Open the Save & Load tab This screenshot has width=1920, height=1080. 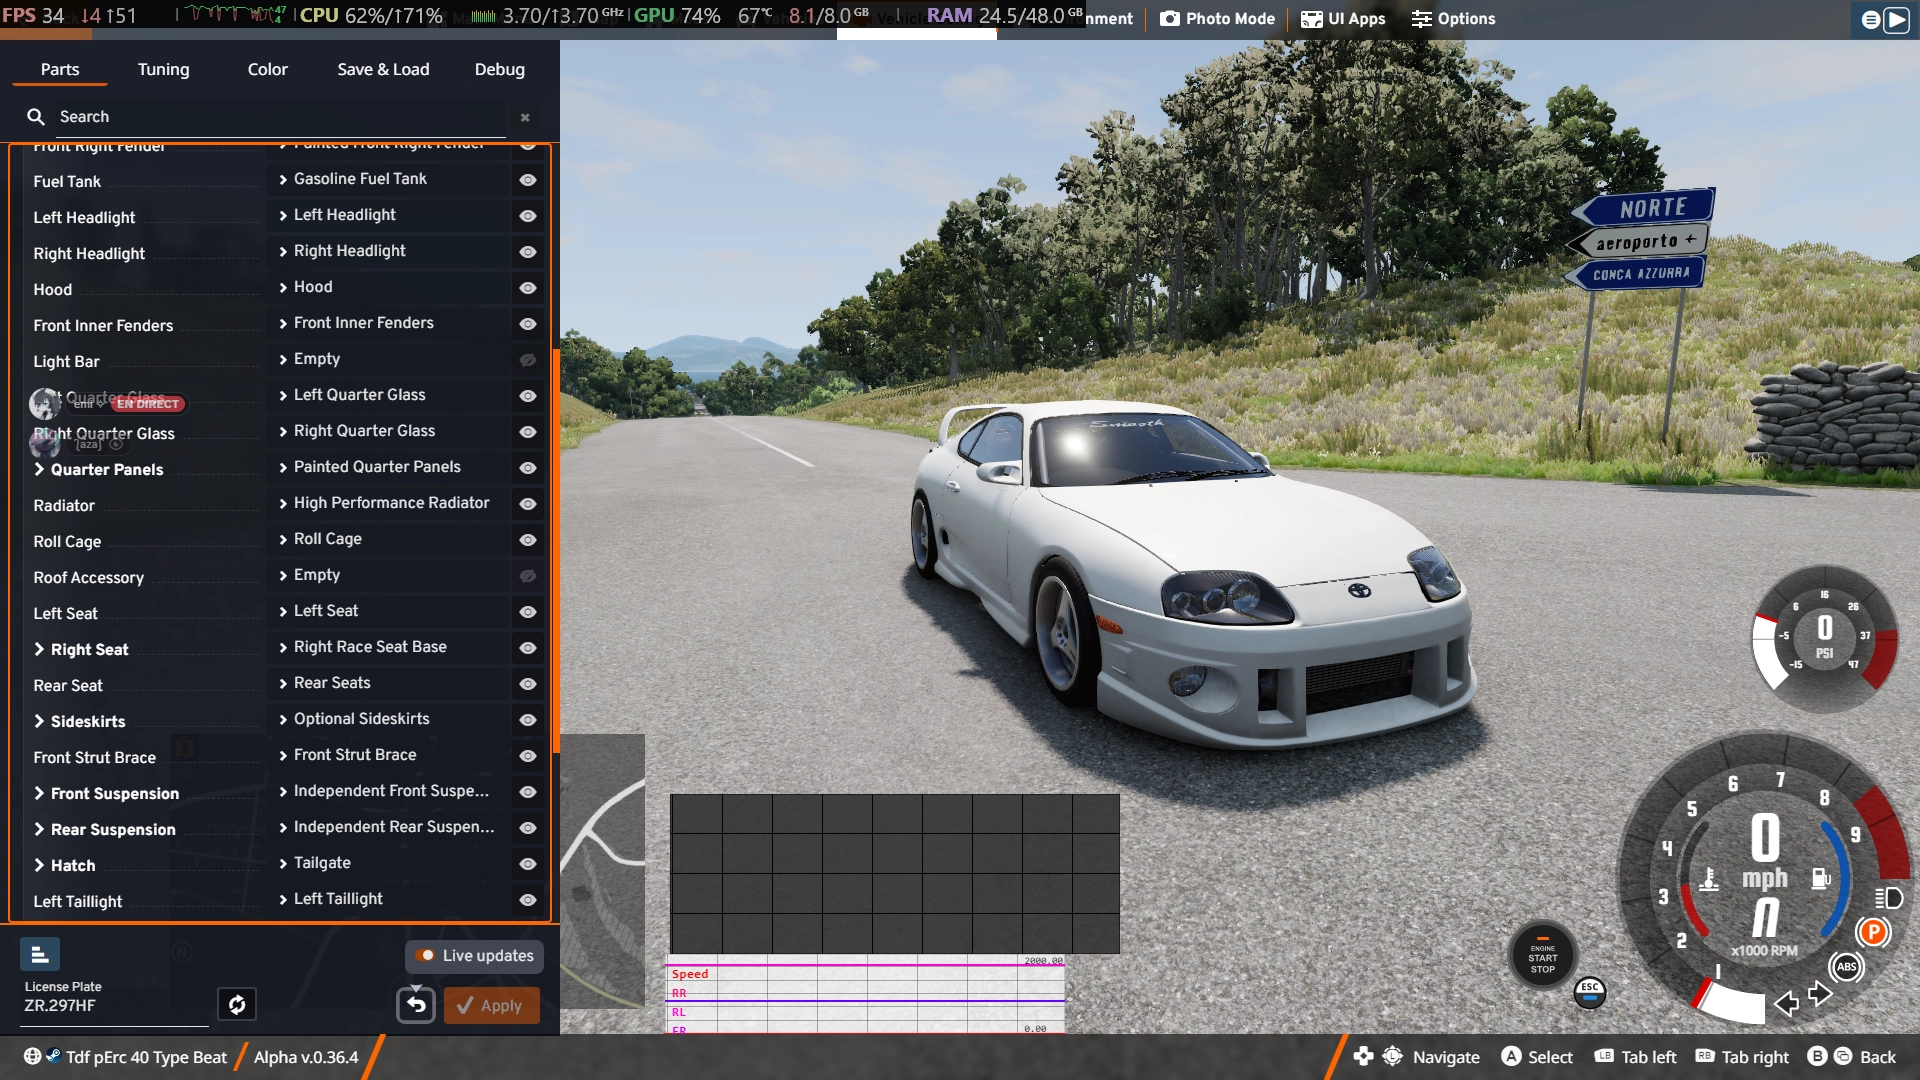383,69
